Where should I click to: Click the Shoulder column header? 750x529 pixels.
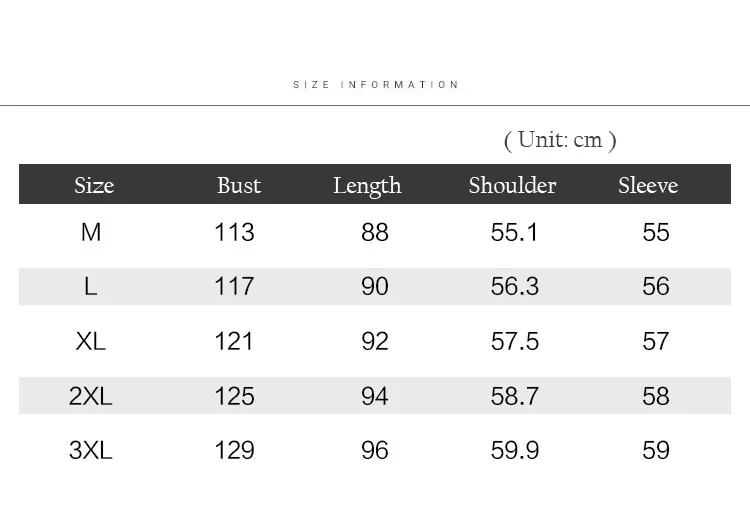(512, 185)
